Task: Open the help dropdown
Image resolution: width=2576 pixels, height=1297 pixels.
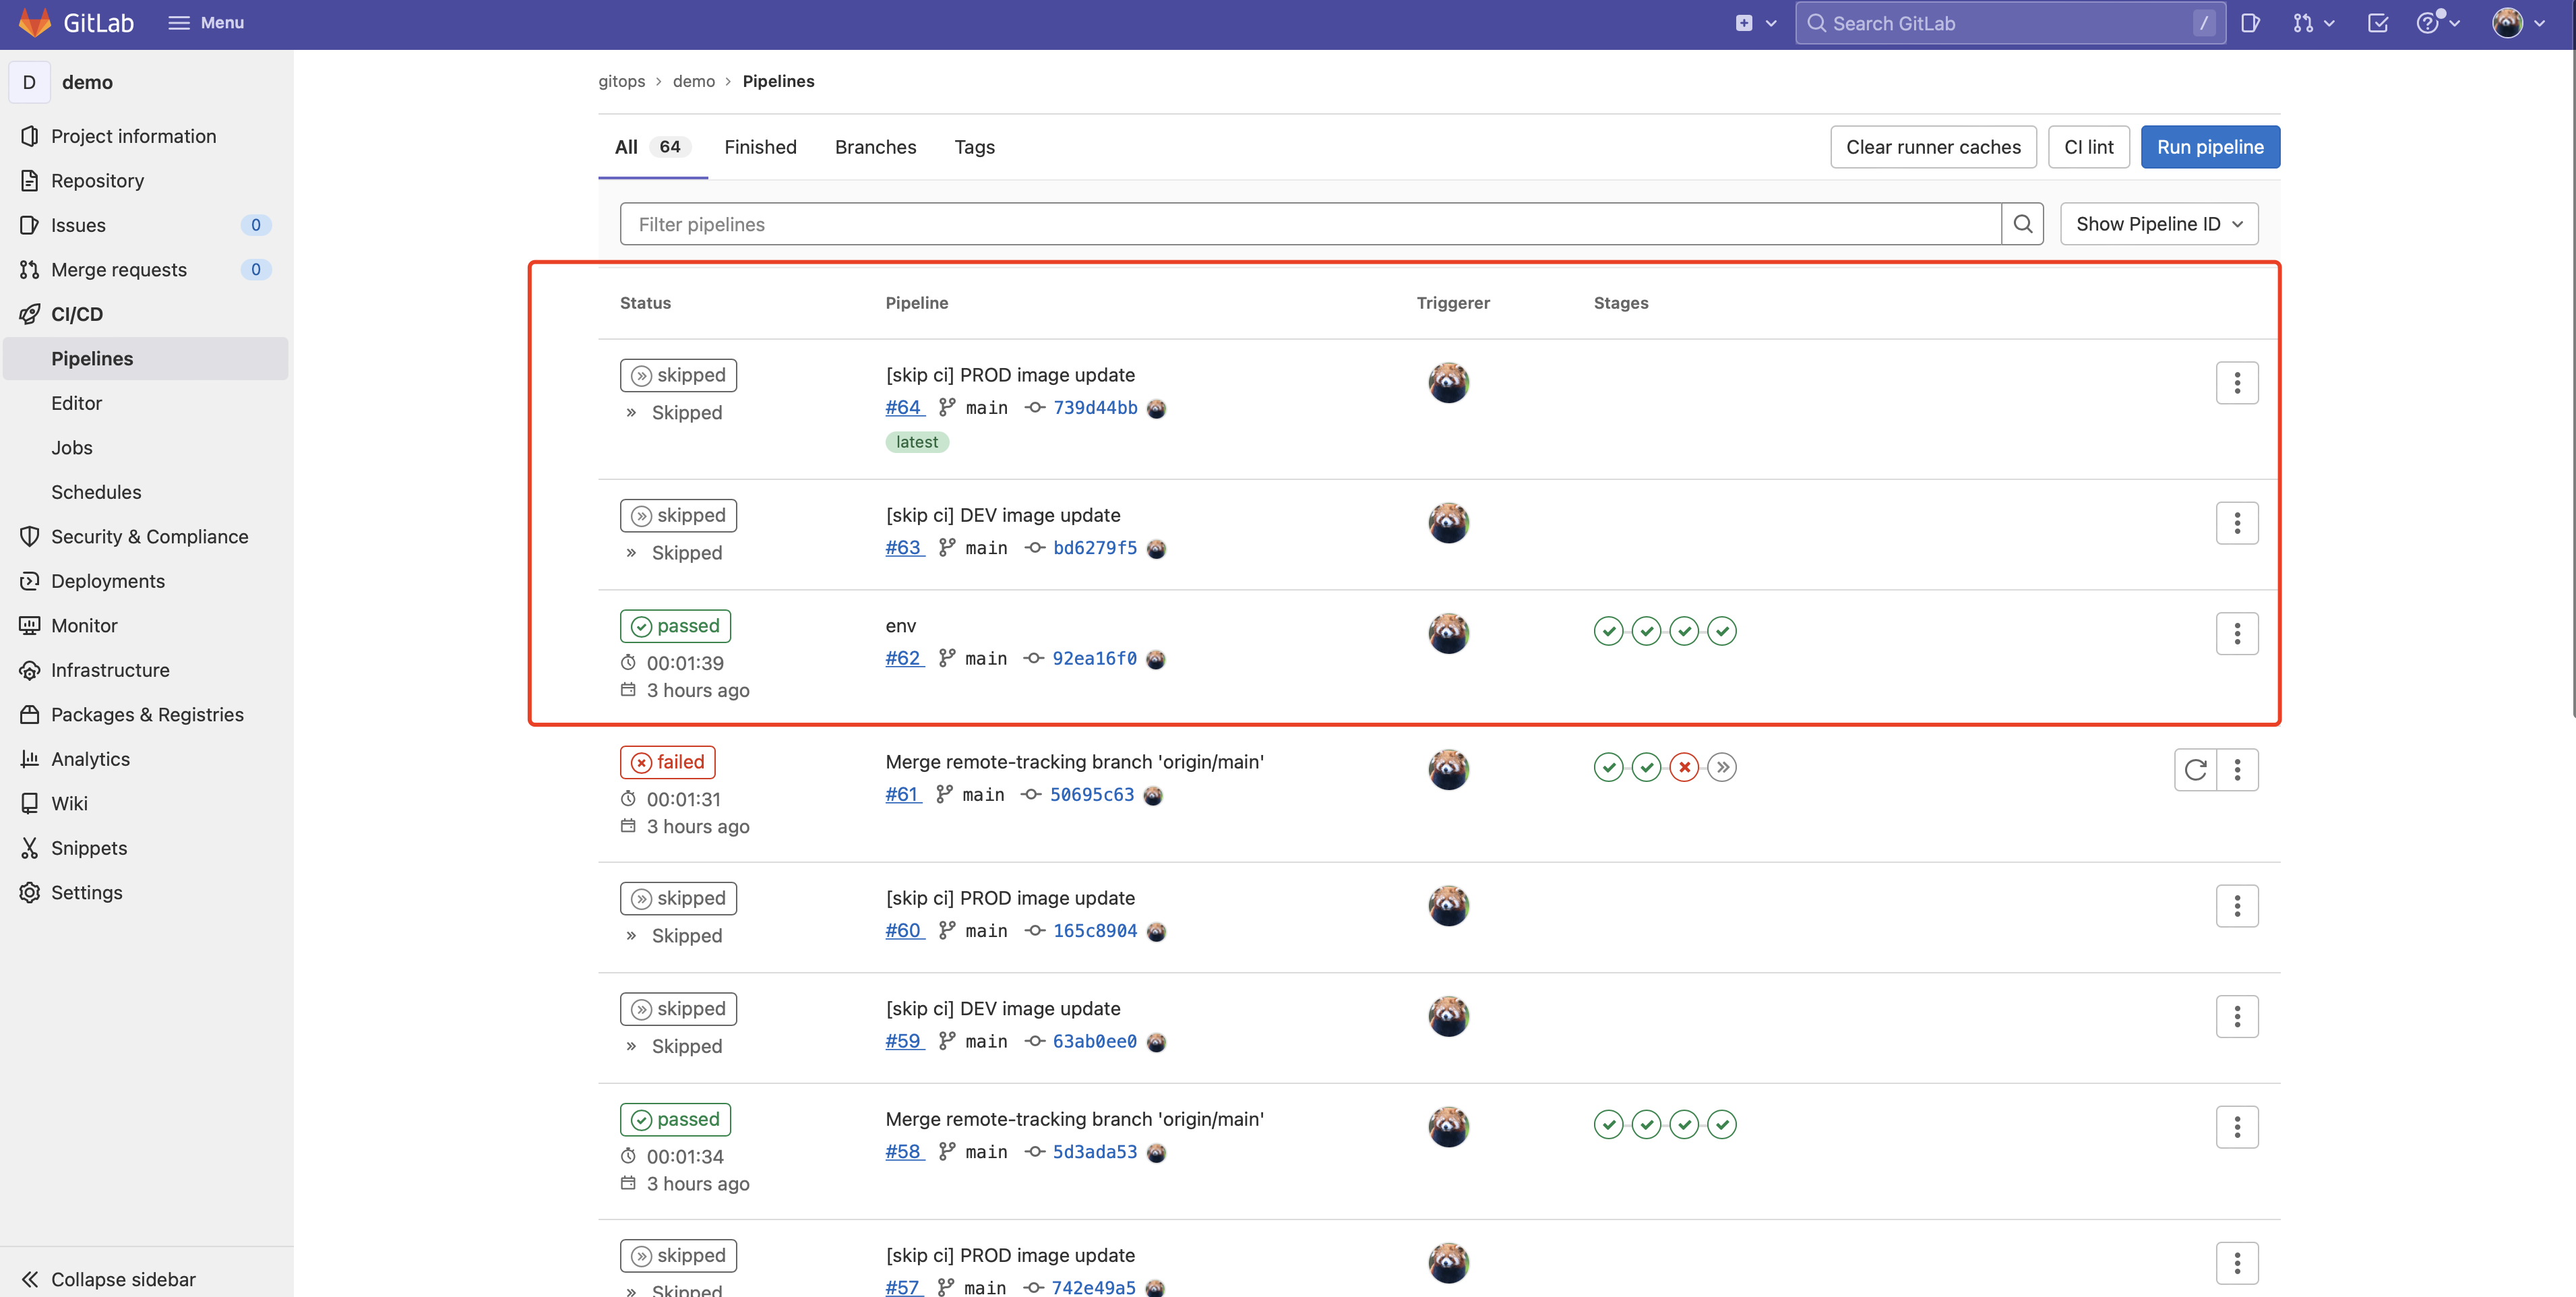Action: point(2438,23)
